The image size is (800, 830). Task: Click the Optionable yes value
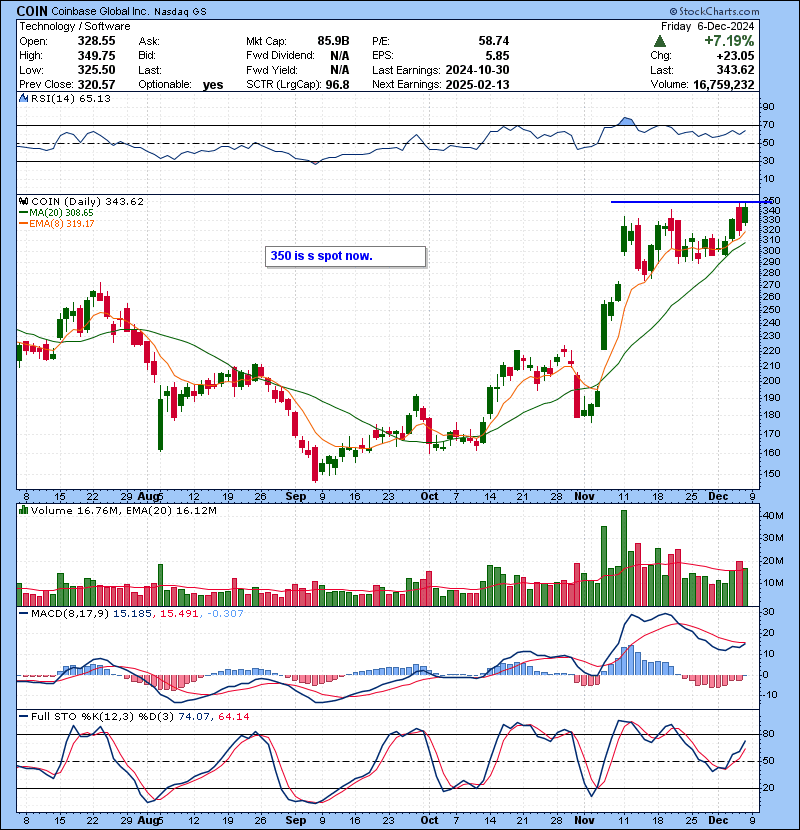(213, 85)
